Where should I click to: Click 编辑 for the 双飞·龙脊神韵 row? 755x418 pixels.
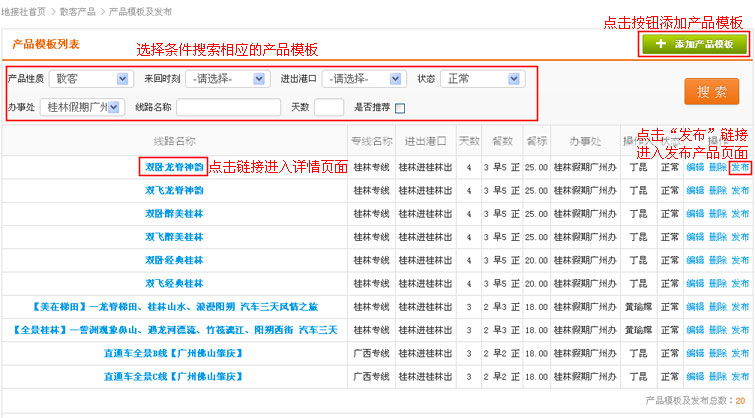click(695, 190)
